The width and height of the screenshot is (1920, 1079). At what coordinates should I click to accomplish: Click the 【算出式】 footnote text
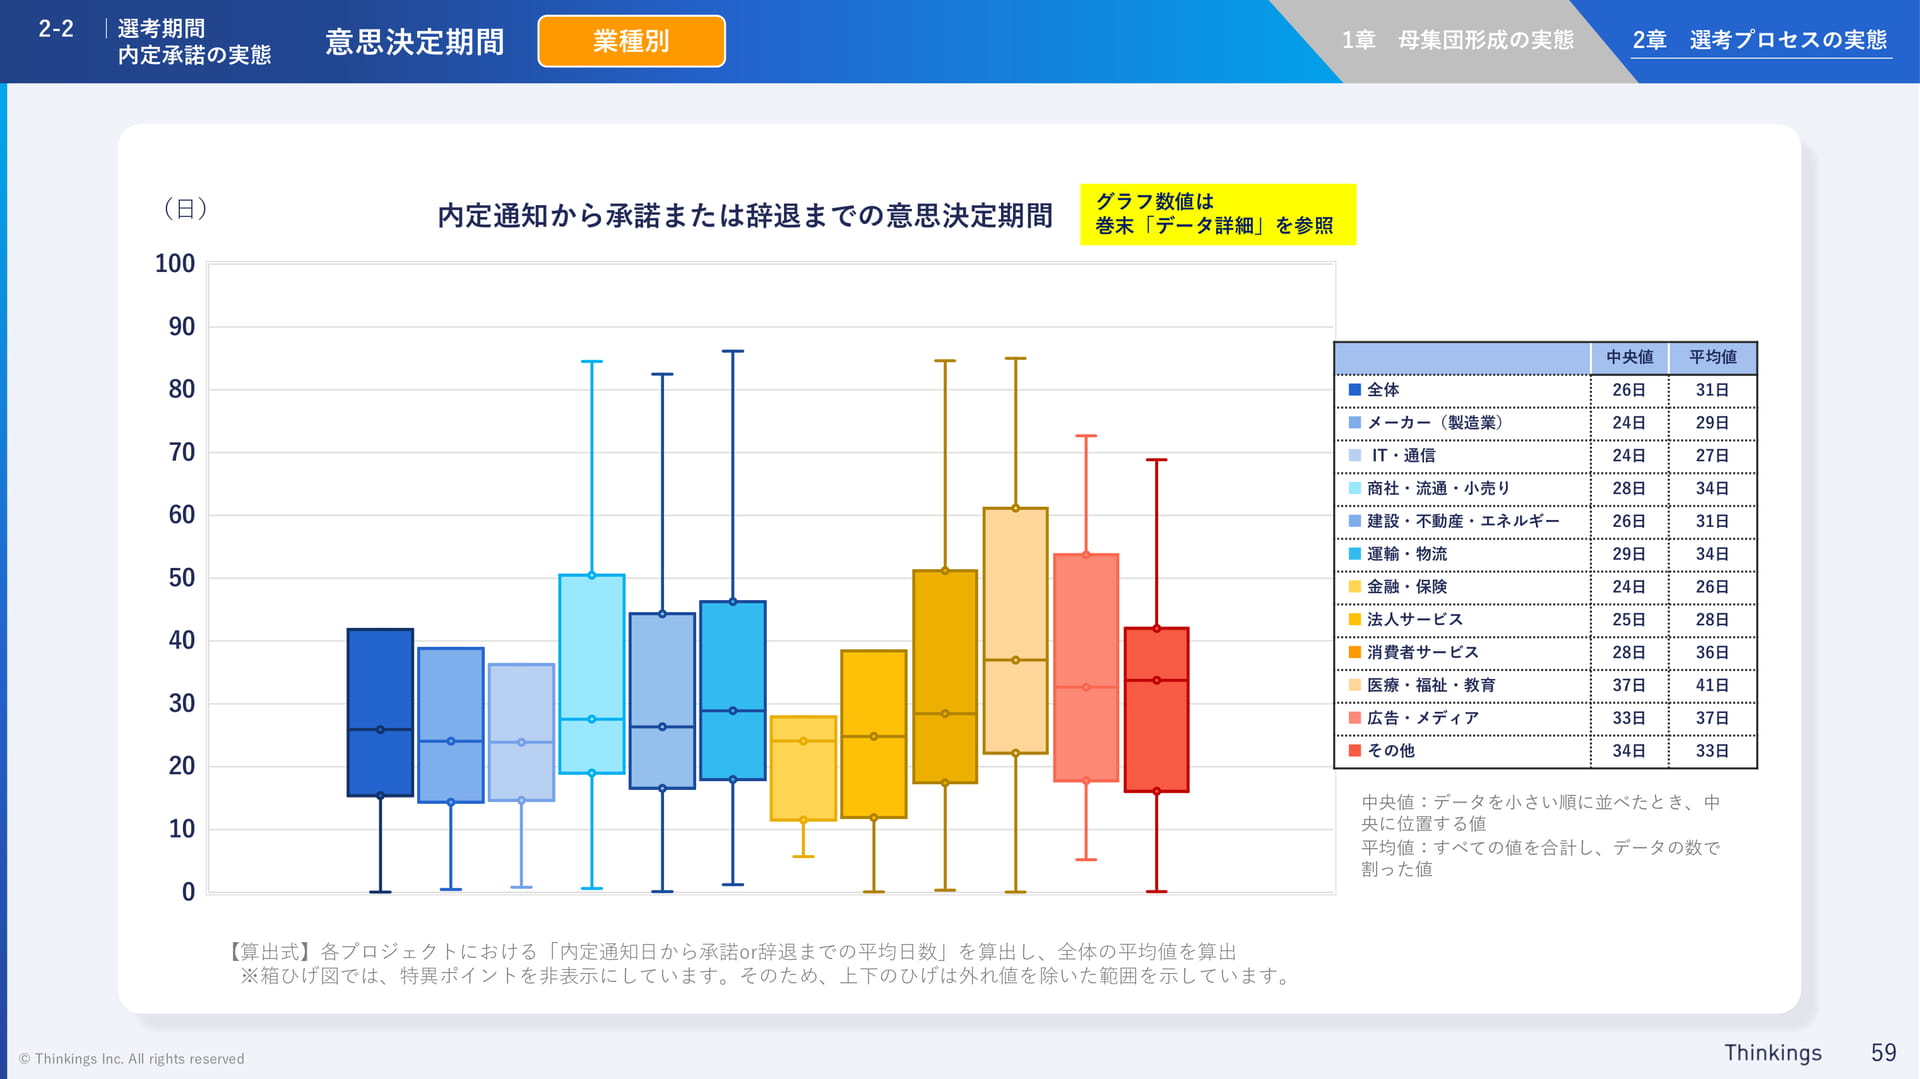[x=729, y=952]
